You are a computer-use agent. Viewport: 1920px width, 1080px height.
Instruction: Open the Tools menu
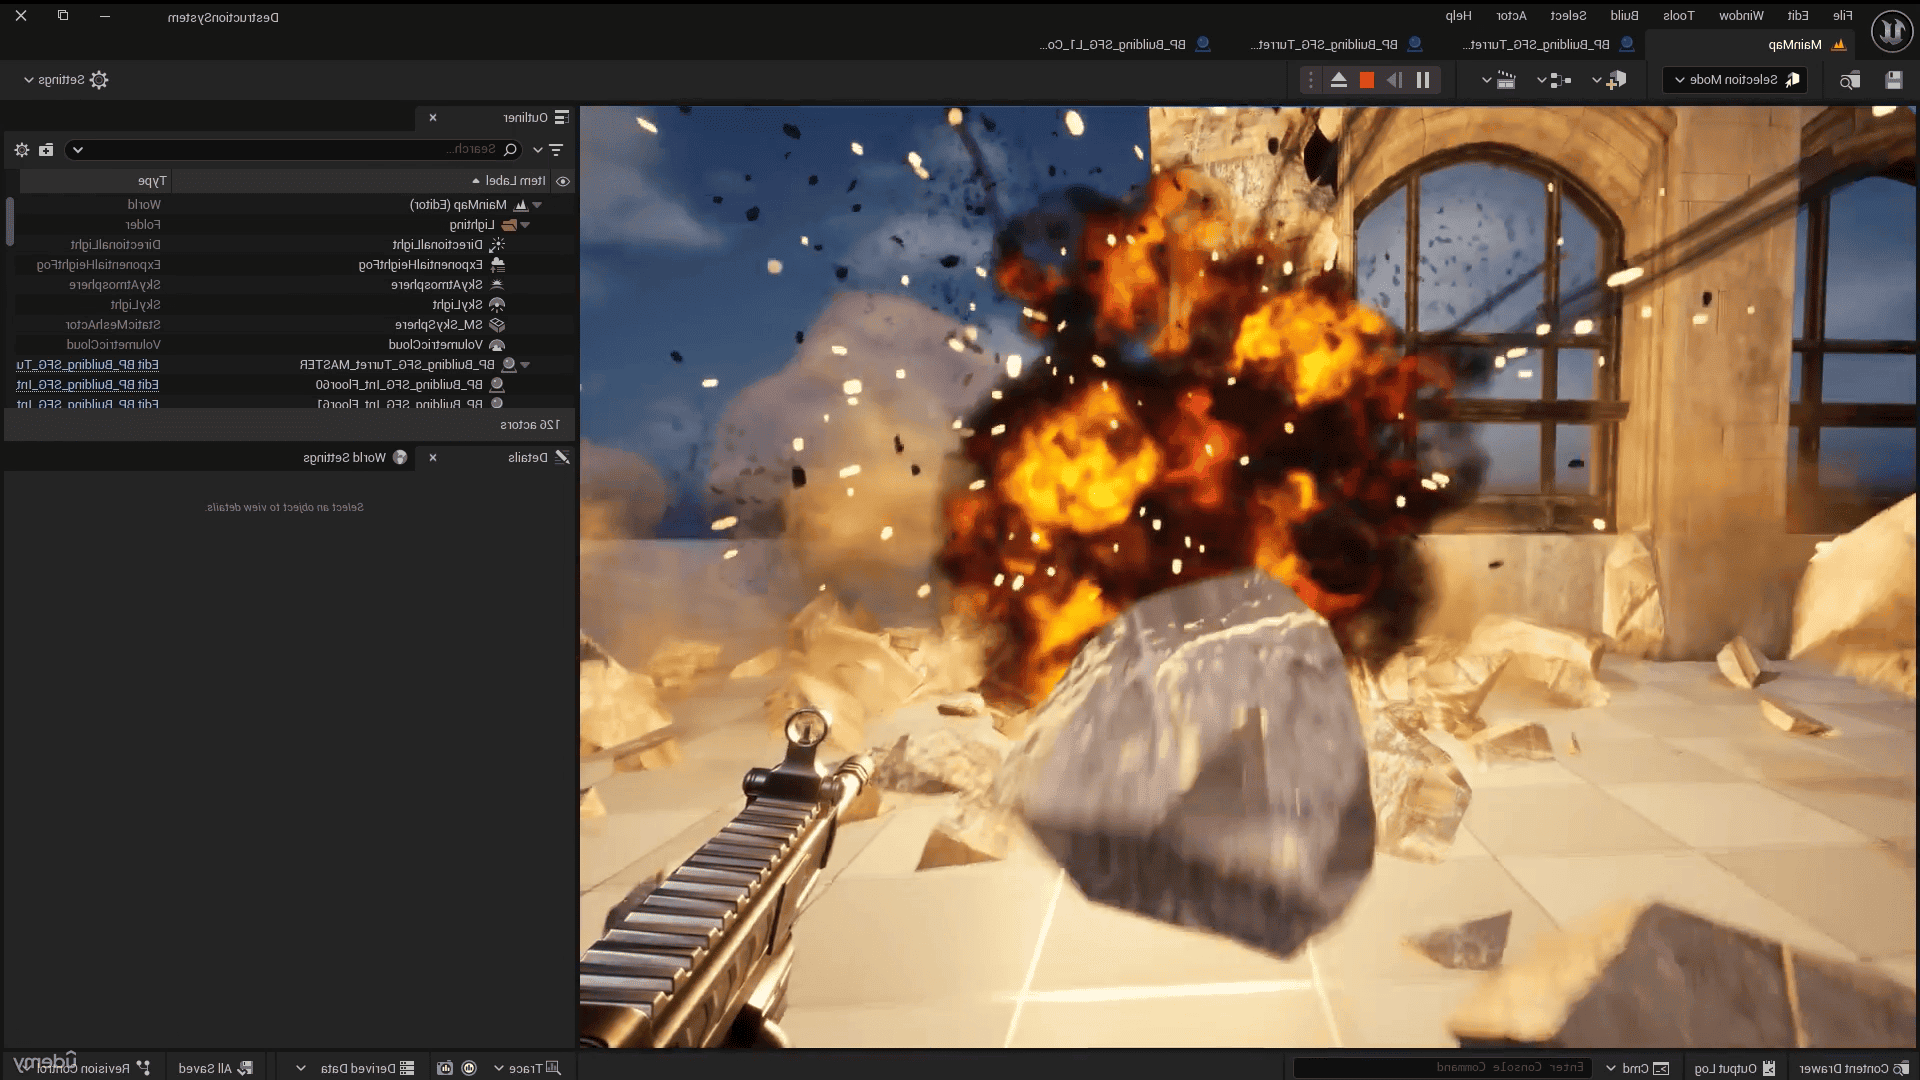coord(1678,15)
